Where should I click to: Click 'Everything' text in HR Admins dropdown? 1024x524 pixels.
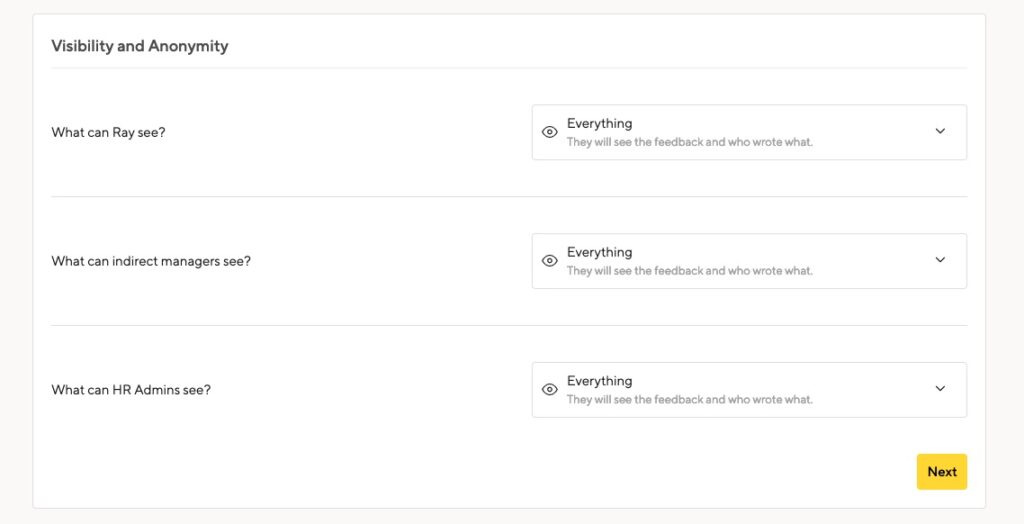(600, 381)
